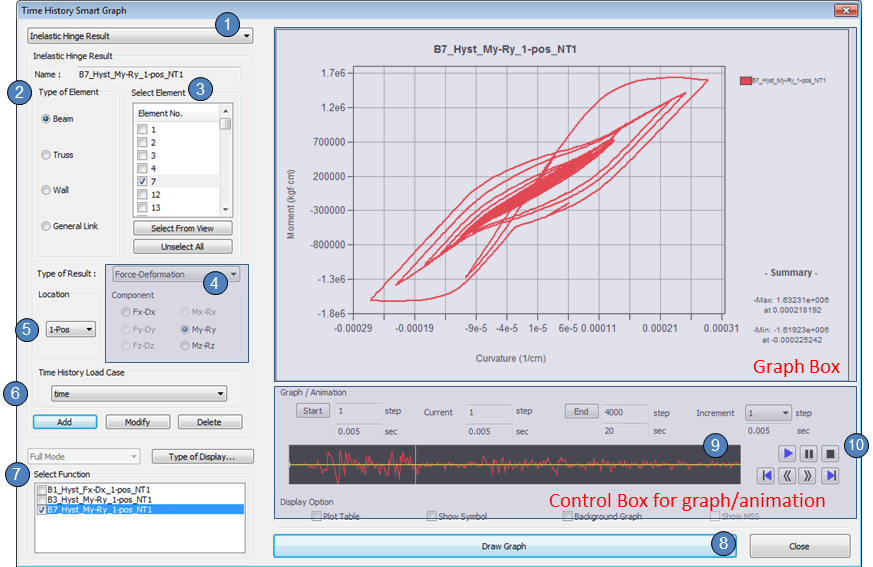873x567 pixels.
Task: Pause the graph animation
Action: 809,453
